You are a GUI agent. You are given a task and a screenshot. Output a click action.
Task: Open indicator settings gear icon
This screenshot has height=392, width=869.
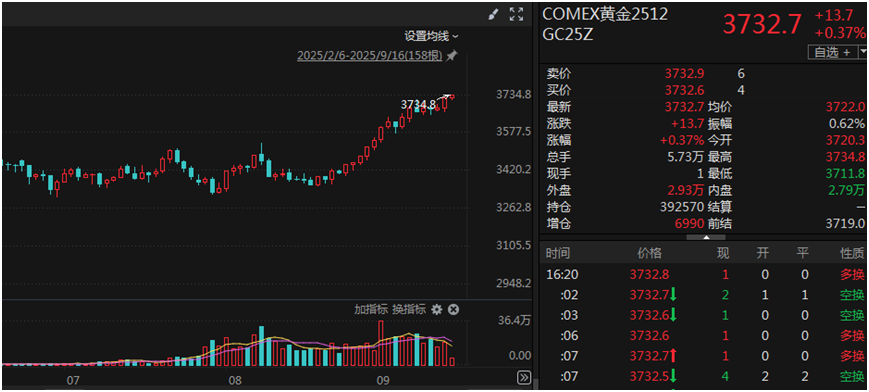pyautogui.click(x=437, y=309)
